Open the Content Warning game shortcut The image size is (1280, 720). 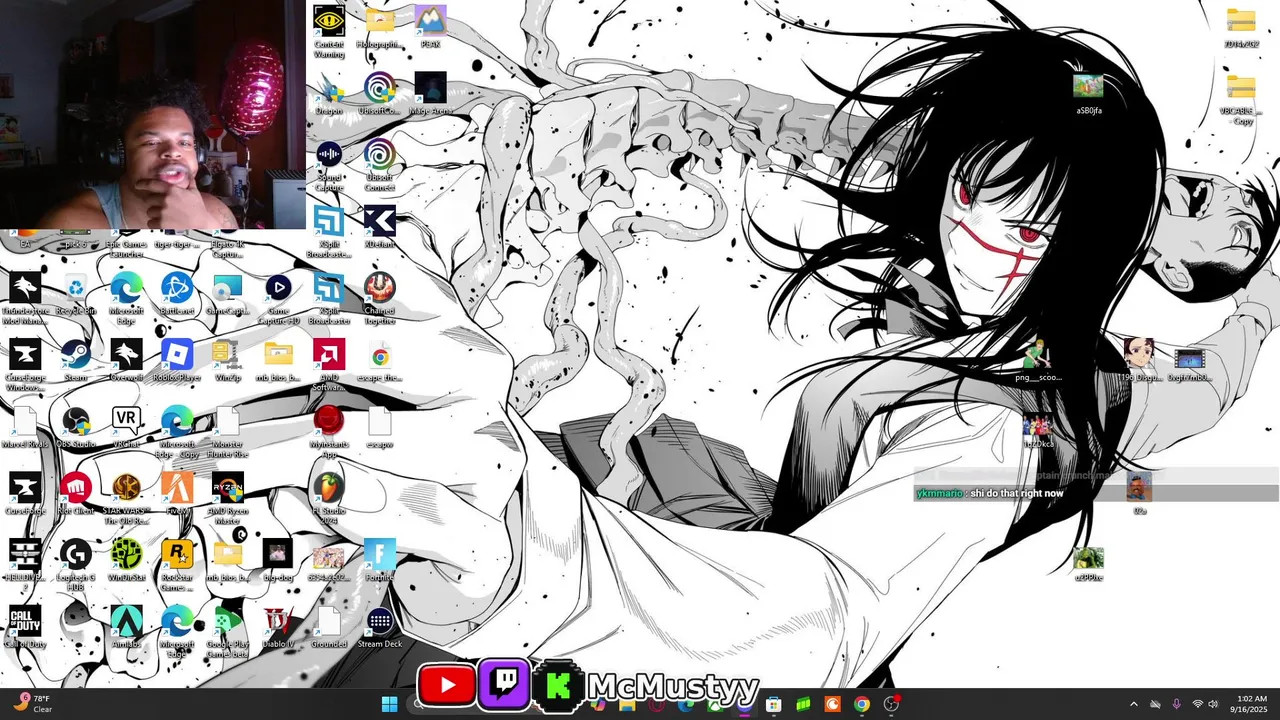pos(329,31)
